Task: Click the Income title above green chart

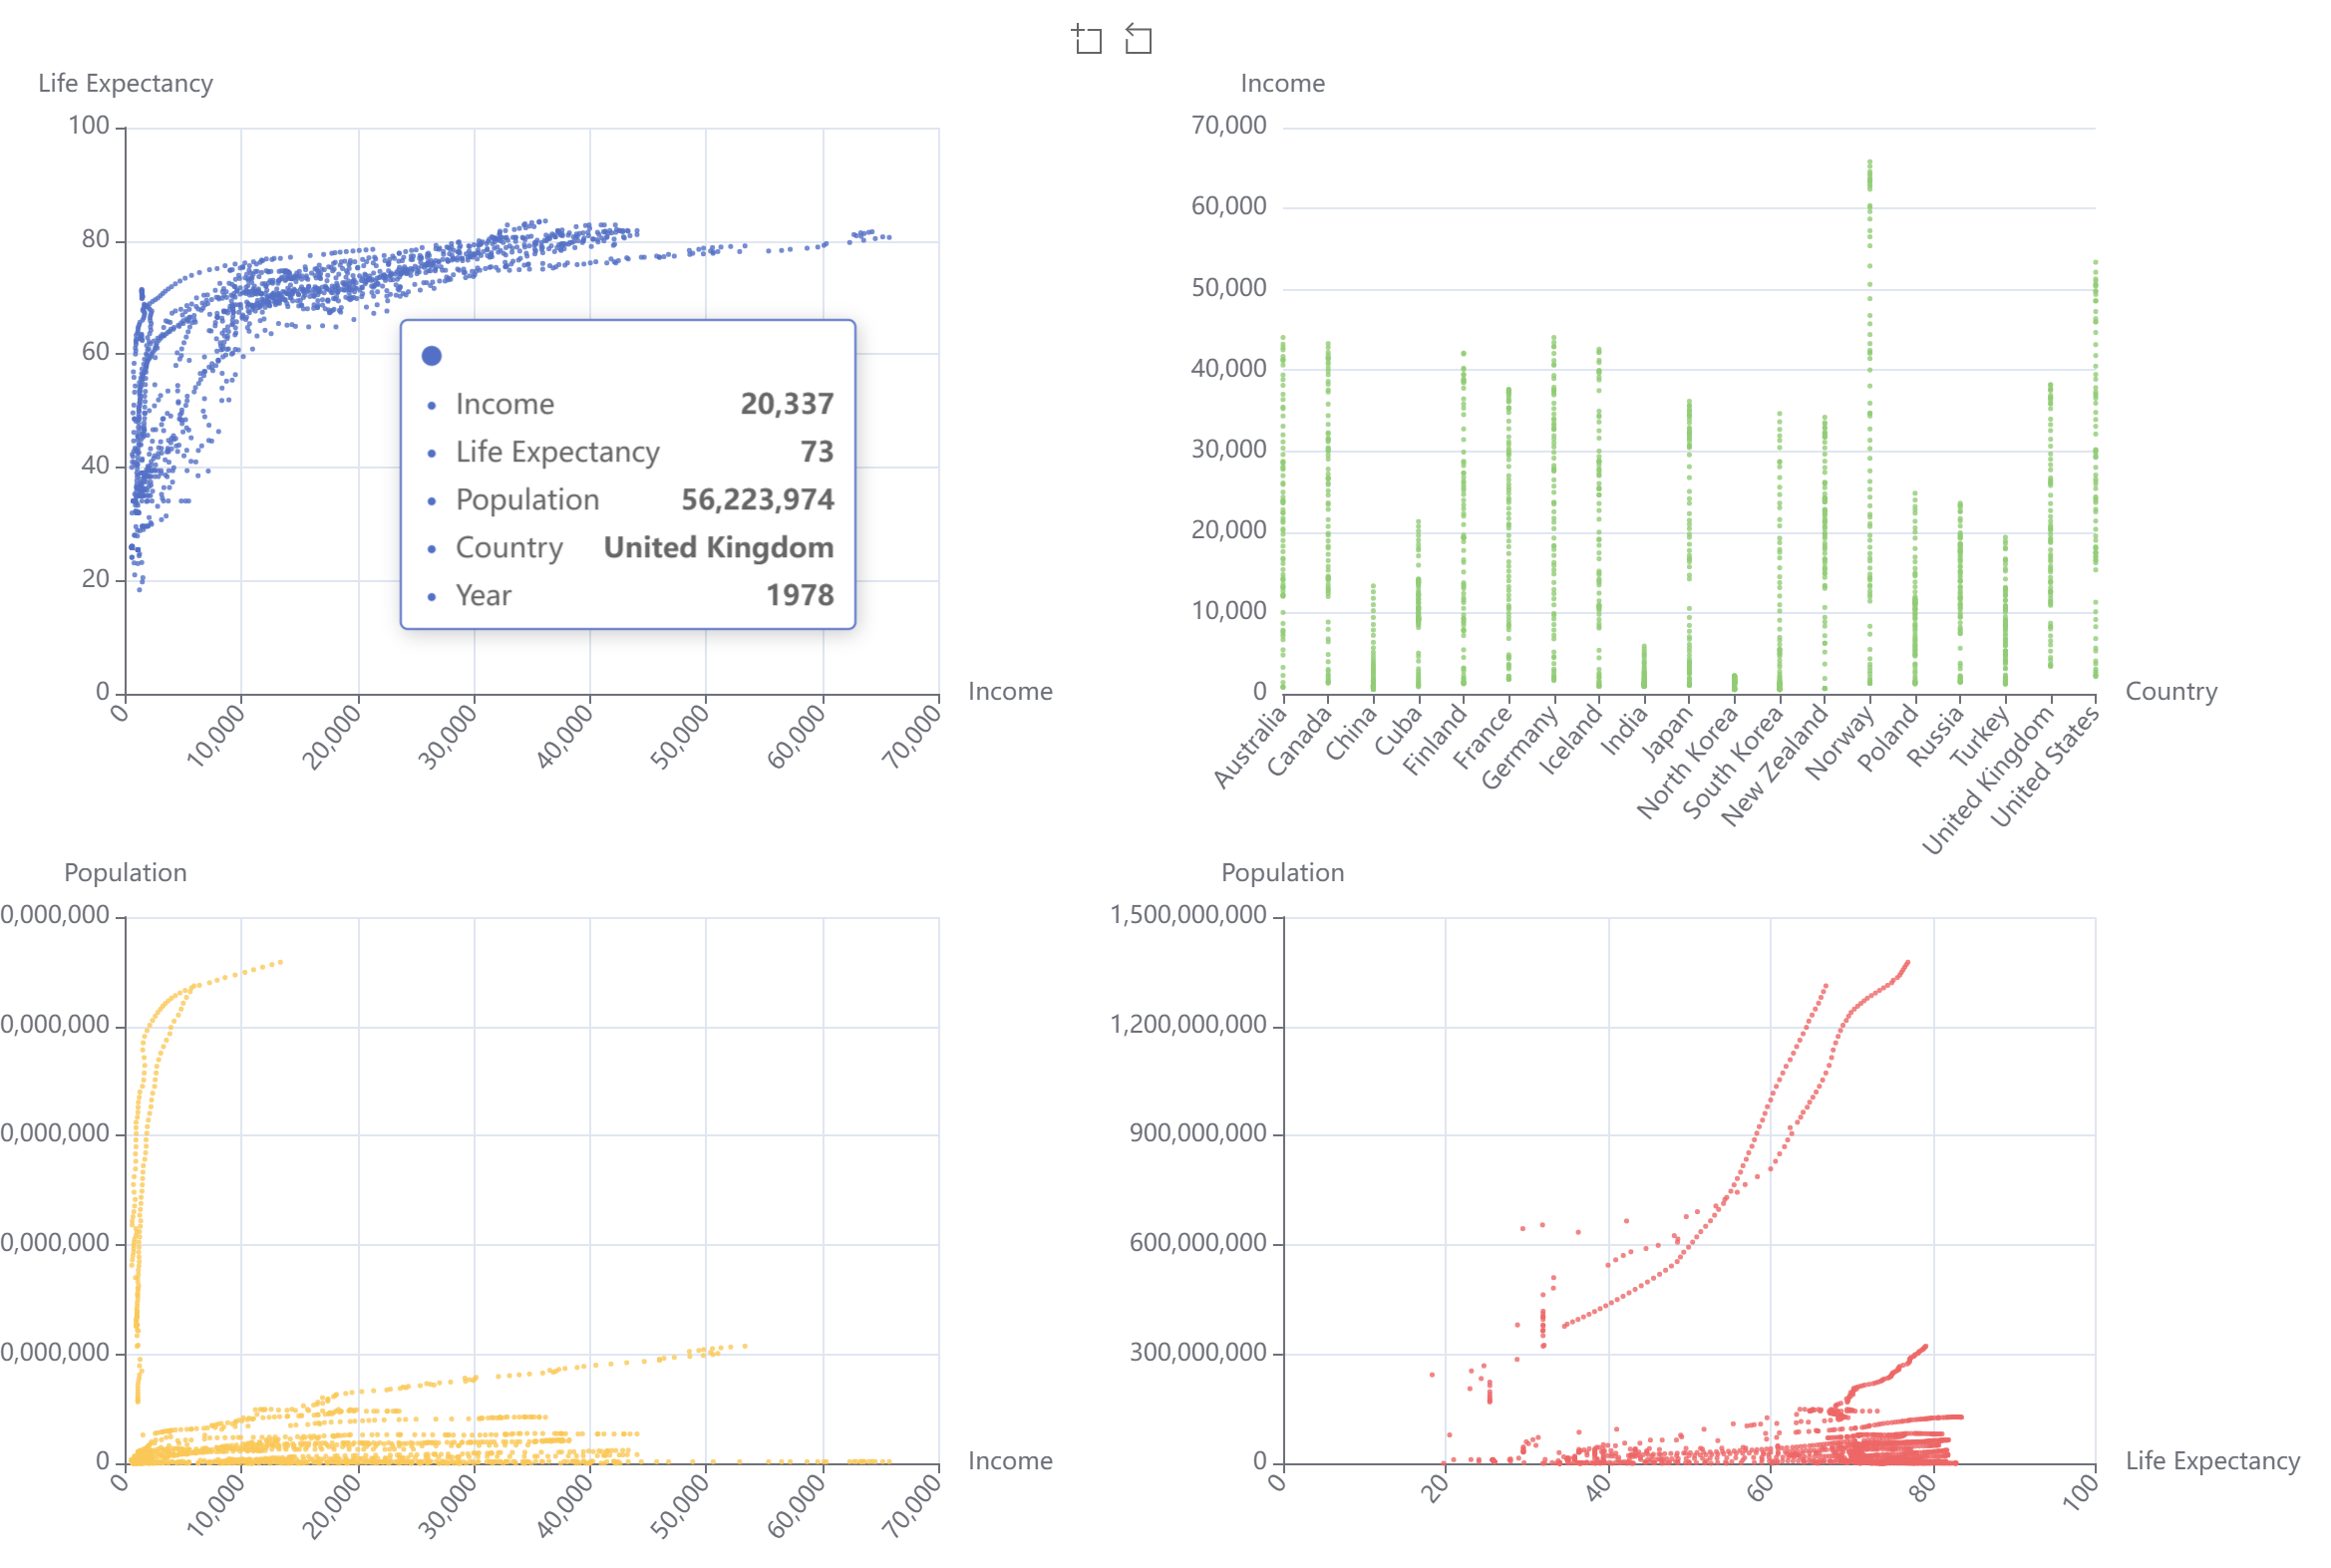Action: point(1282,83)
